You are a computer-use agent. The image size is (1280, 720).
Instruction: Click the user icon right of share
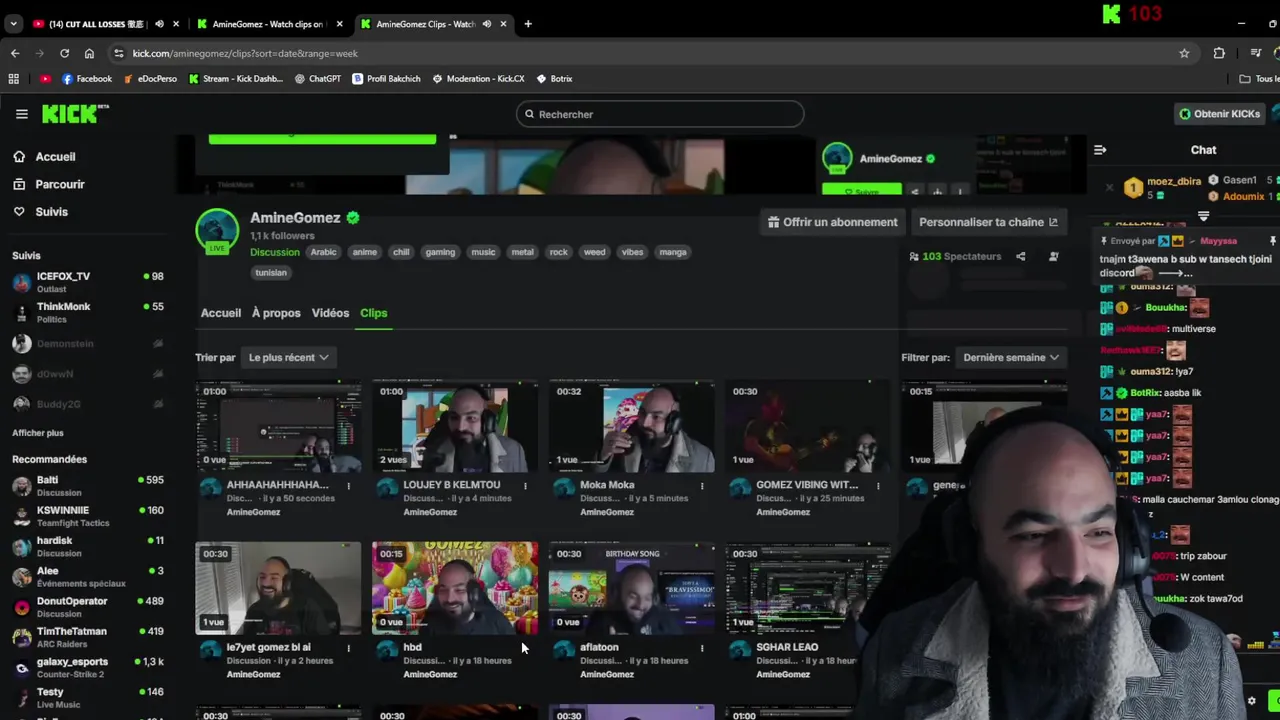click(x=1053, y=256)
